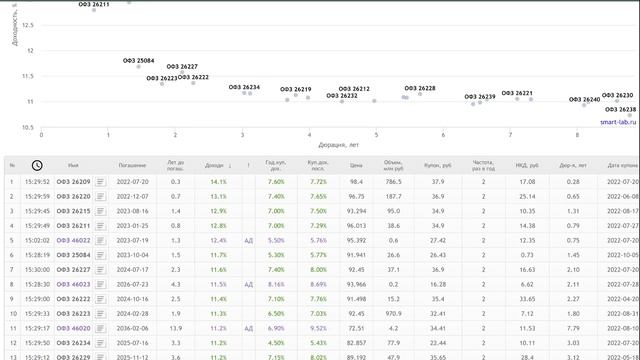Open document icon next to ОФЗ 46020
The height and width of the screenshot is (360, 640).
100,329
